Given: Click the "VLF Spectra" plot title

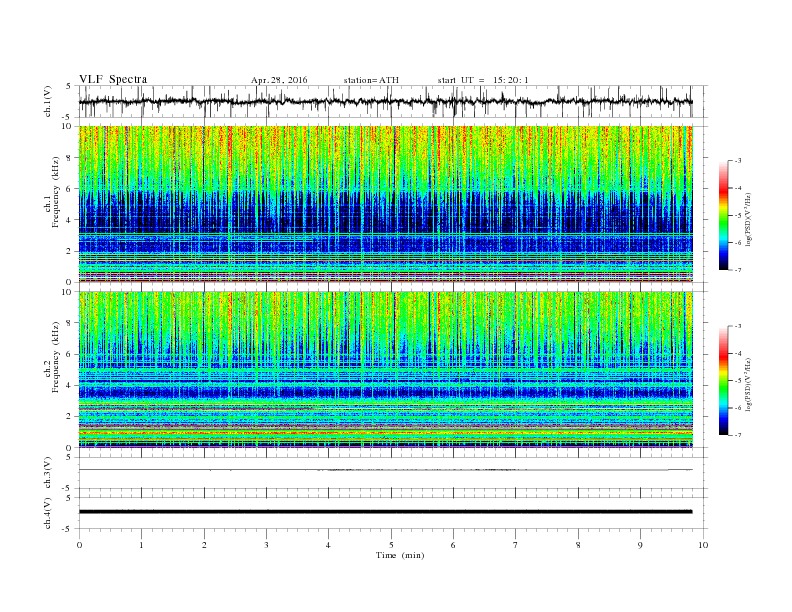Looking at the screenshot, I should pos(113,79).
